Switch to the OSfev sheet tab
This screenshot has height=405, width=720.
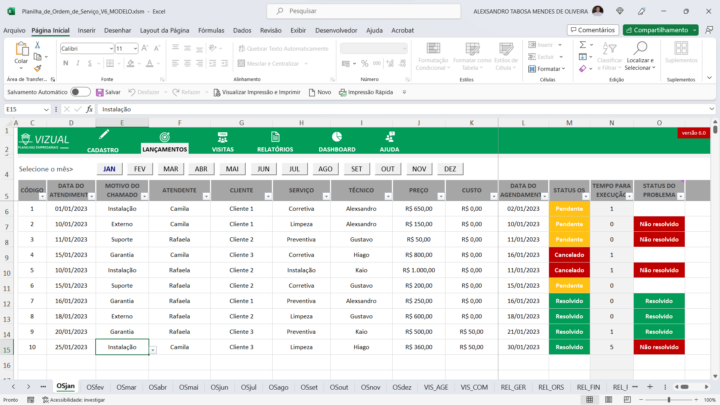pyautogui.click(x=96, y=386)
